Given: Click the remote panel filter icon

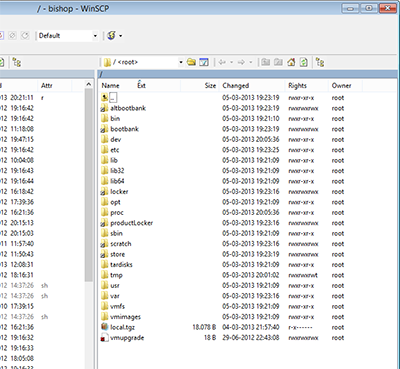Looking at the screenshot, I should pos(204,62).
